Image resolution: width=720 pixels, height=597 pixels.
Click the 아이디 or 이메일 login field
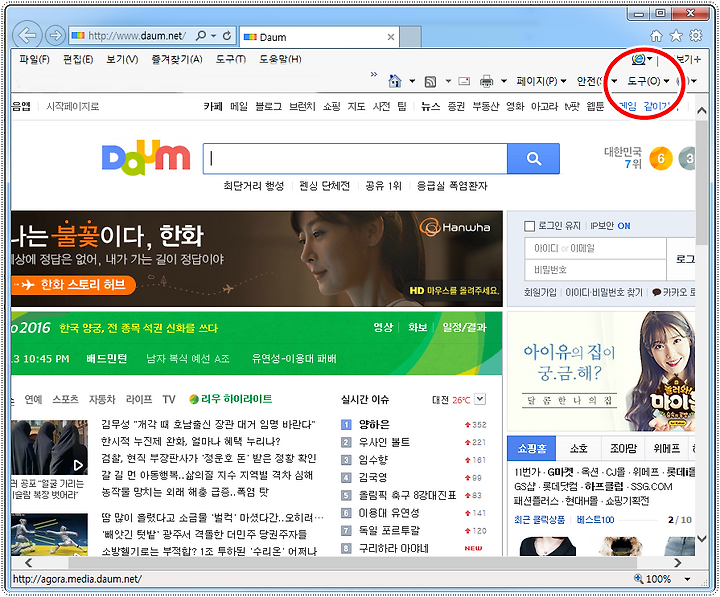click(595, 248)
